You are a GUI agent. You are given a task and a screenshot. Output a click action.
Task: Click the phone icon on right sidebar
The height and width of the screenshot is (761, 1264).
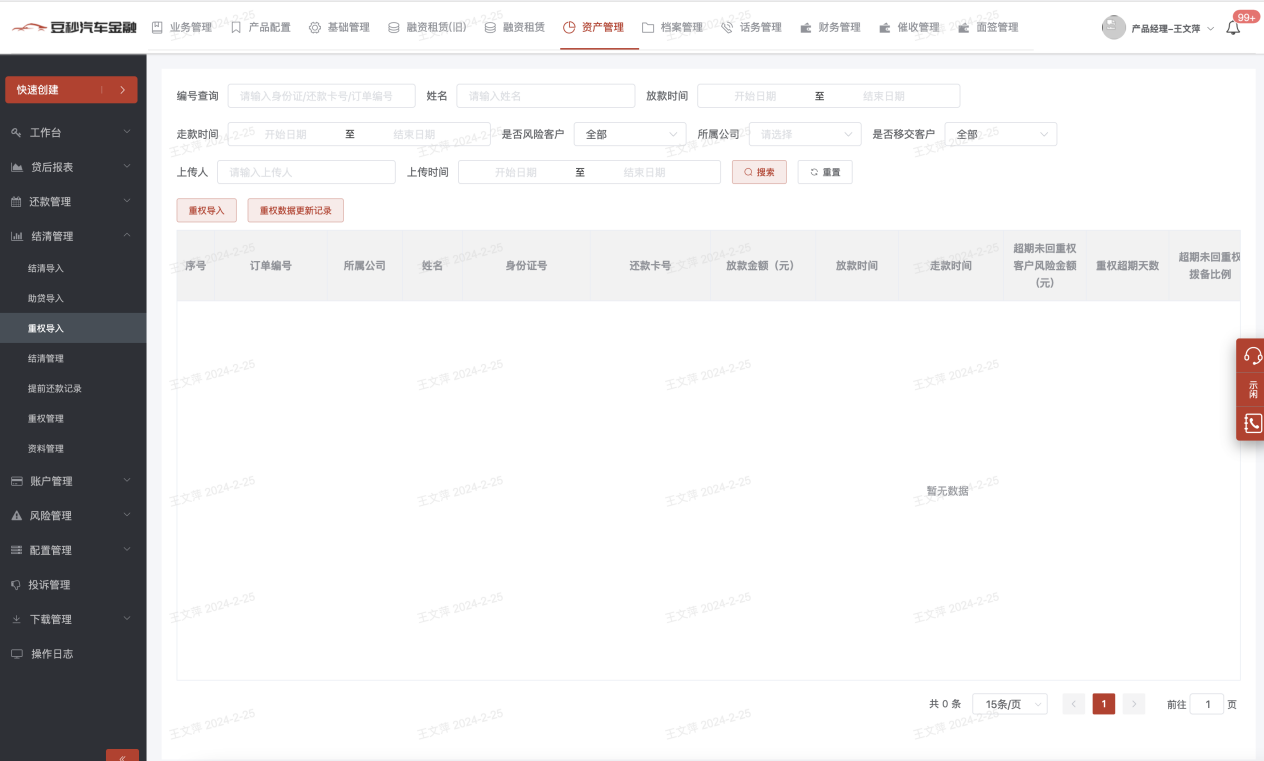pyautogui.click(x=1252, y=424)
